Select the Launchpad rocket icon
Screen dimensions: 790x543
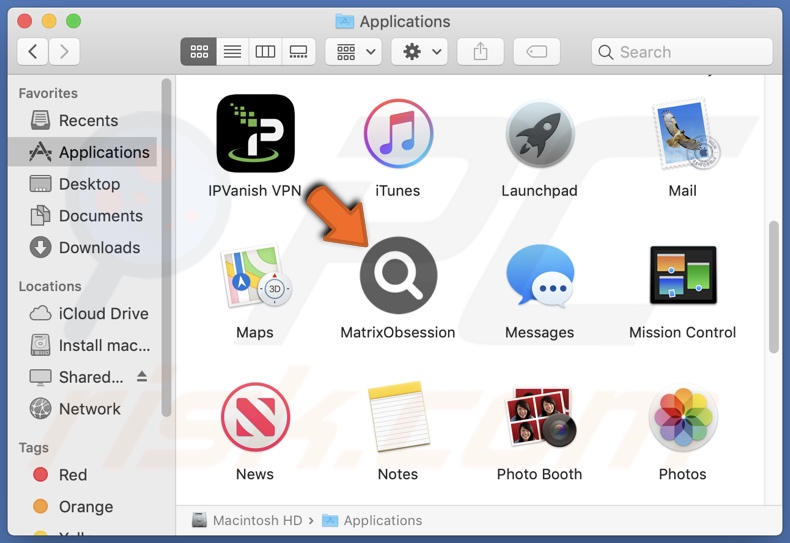(540, 133)
